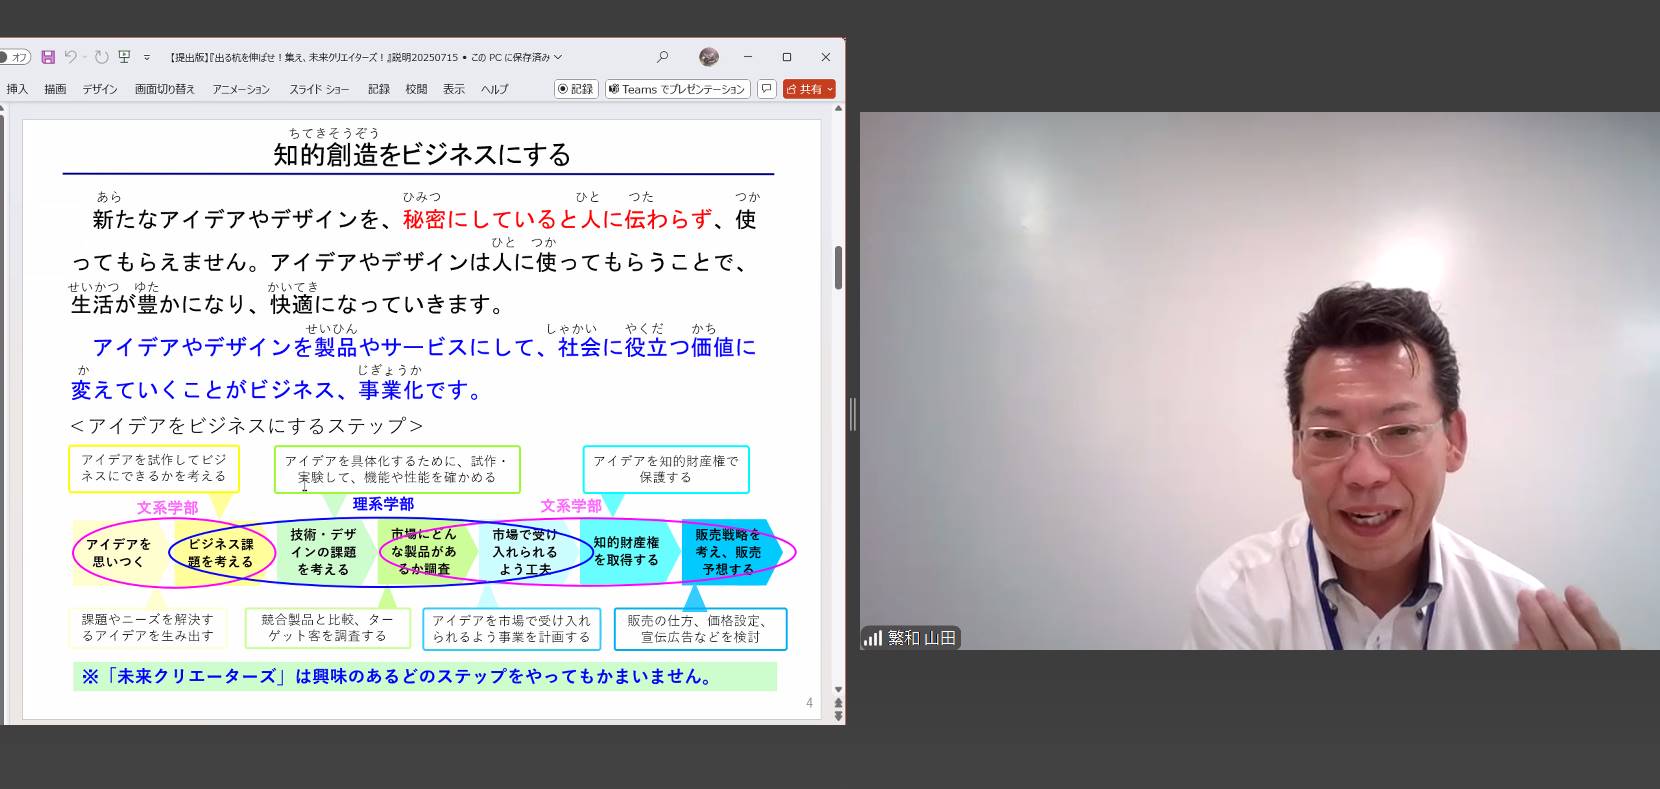The width and height of the screenshot is (1660, 789).
Task: Select the callout 競合製品と比較、ターゲット客を調査する
Action: [x=328, y=628]
